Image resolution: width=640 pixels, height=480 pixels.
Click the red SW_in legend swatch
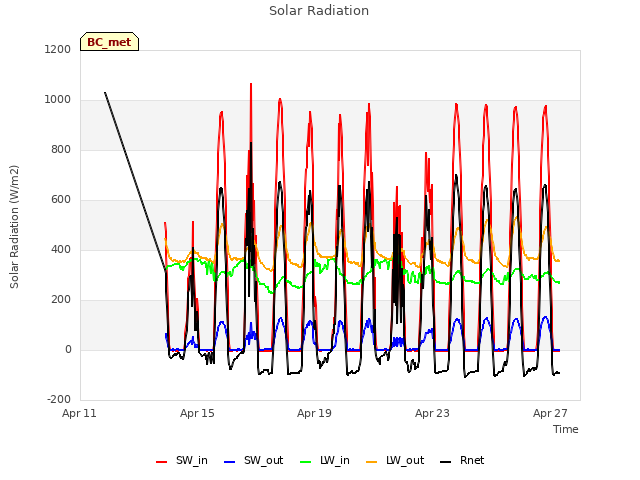coord(162,462)
